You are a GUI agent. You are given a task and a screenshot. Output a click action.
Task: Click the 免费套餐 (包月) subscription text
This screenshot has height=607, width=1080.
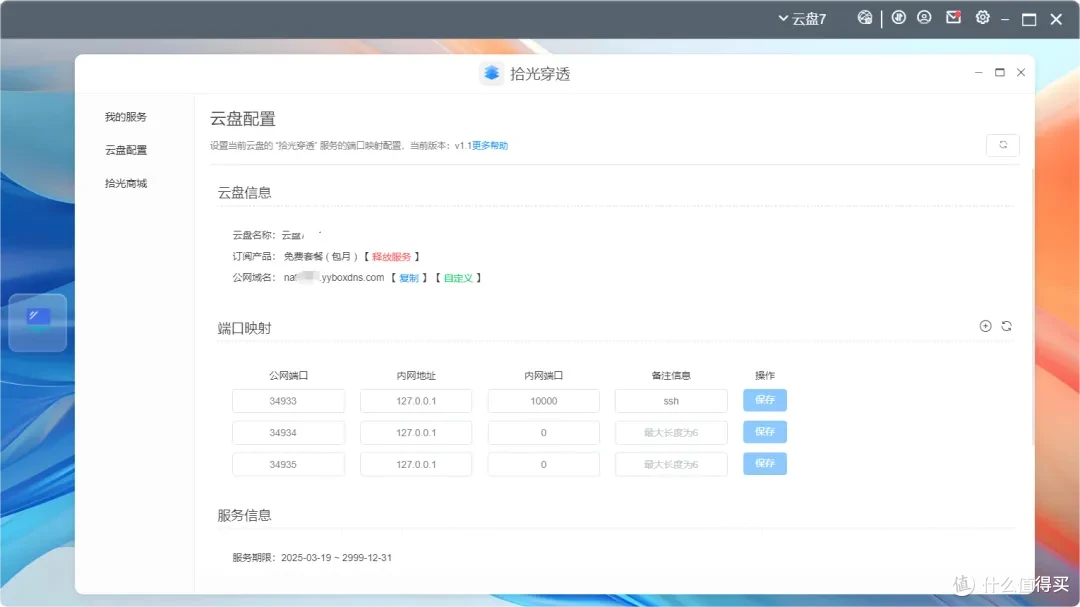pyautogui.click(x=320, y=256)
